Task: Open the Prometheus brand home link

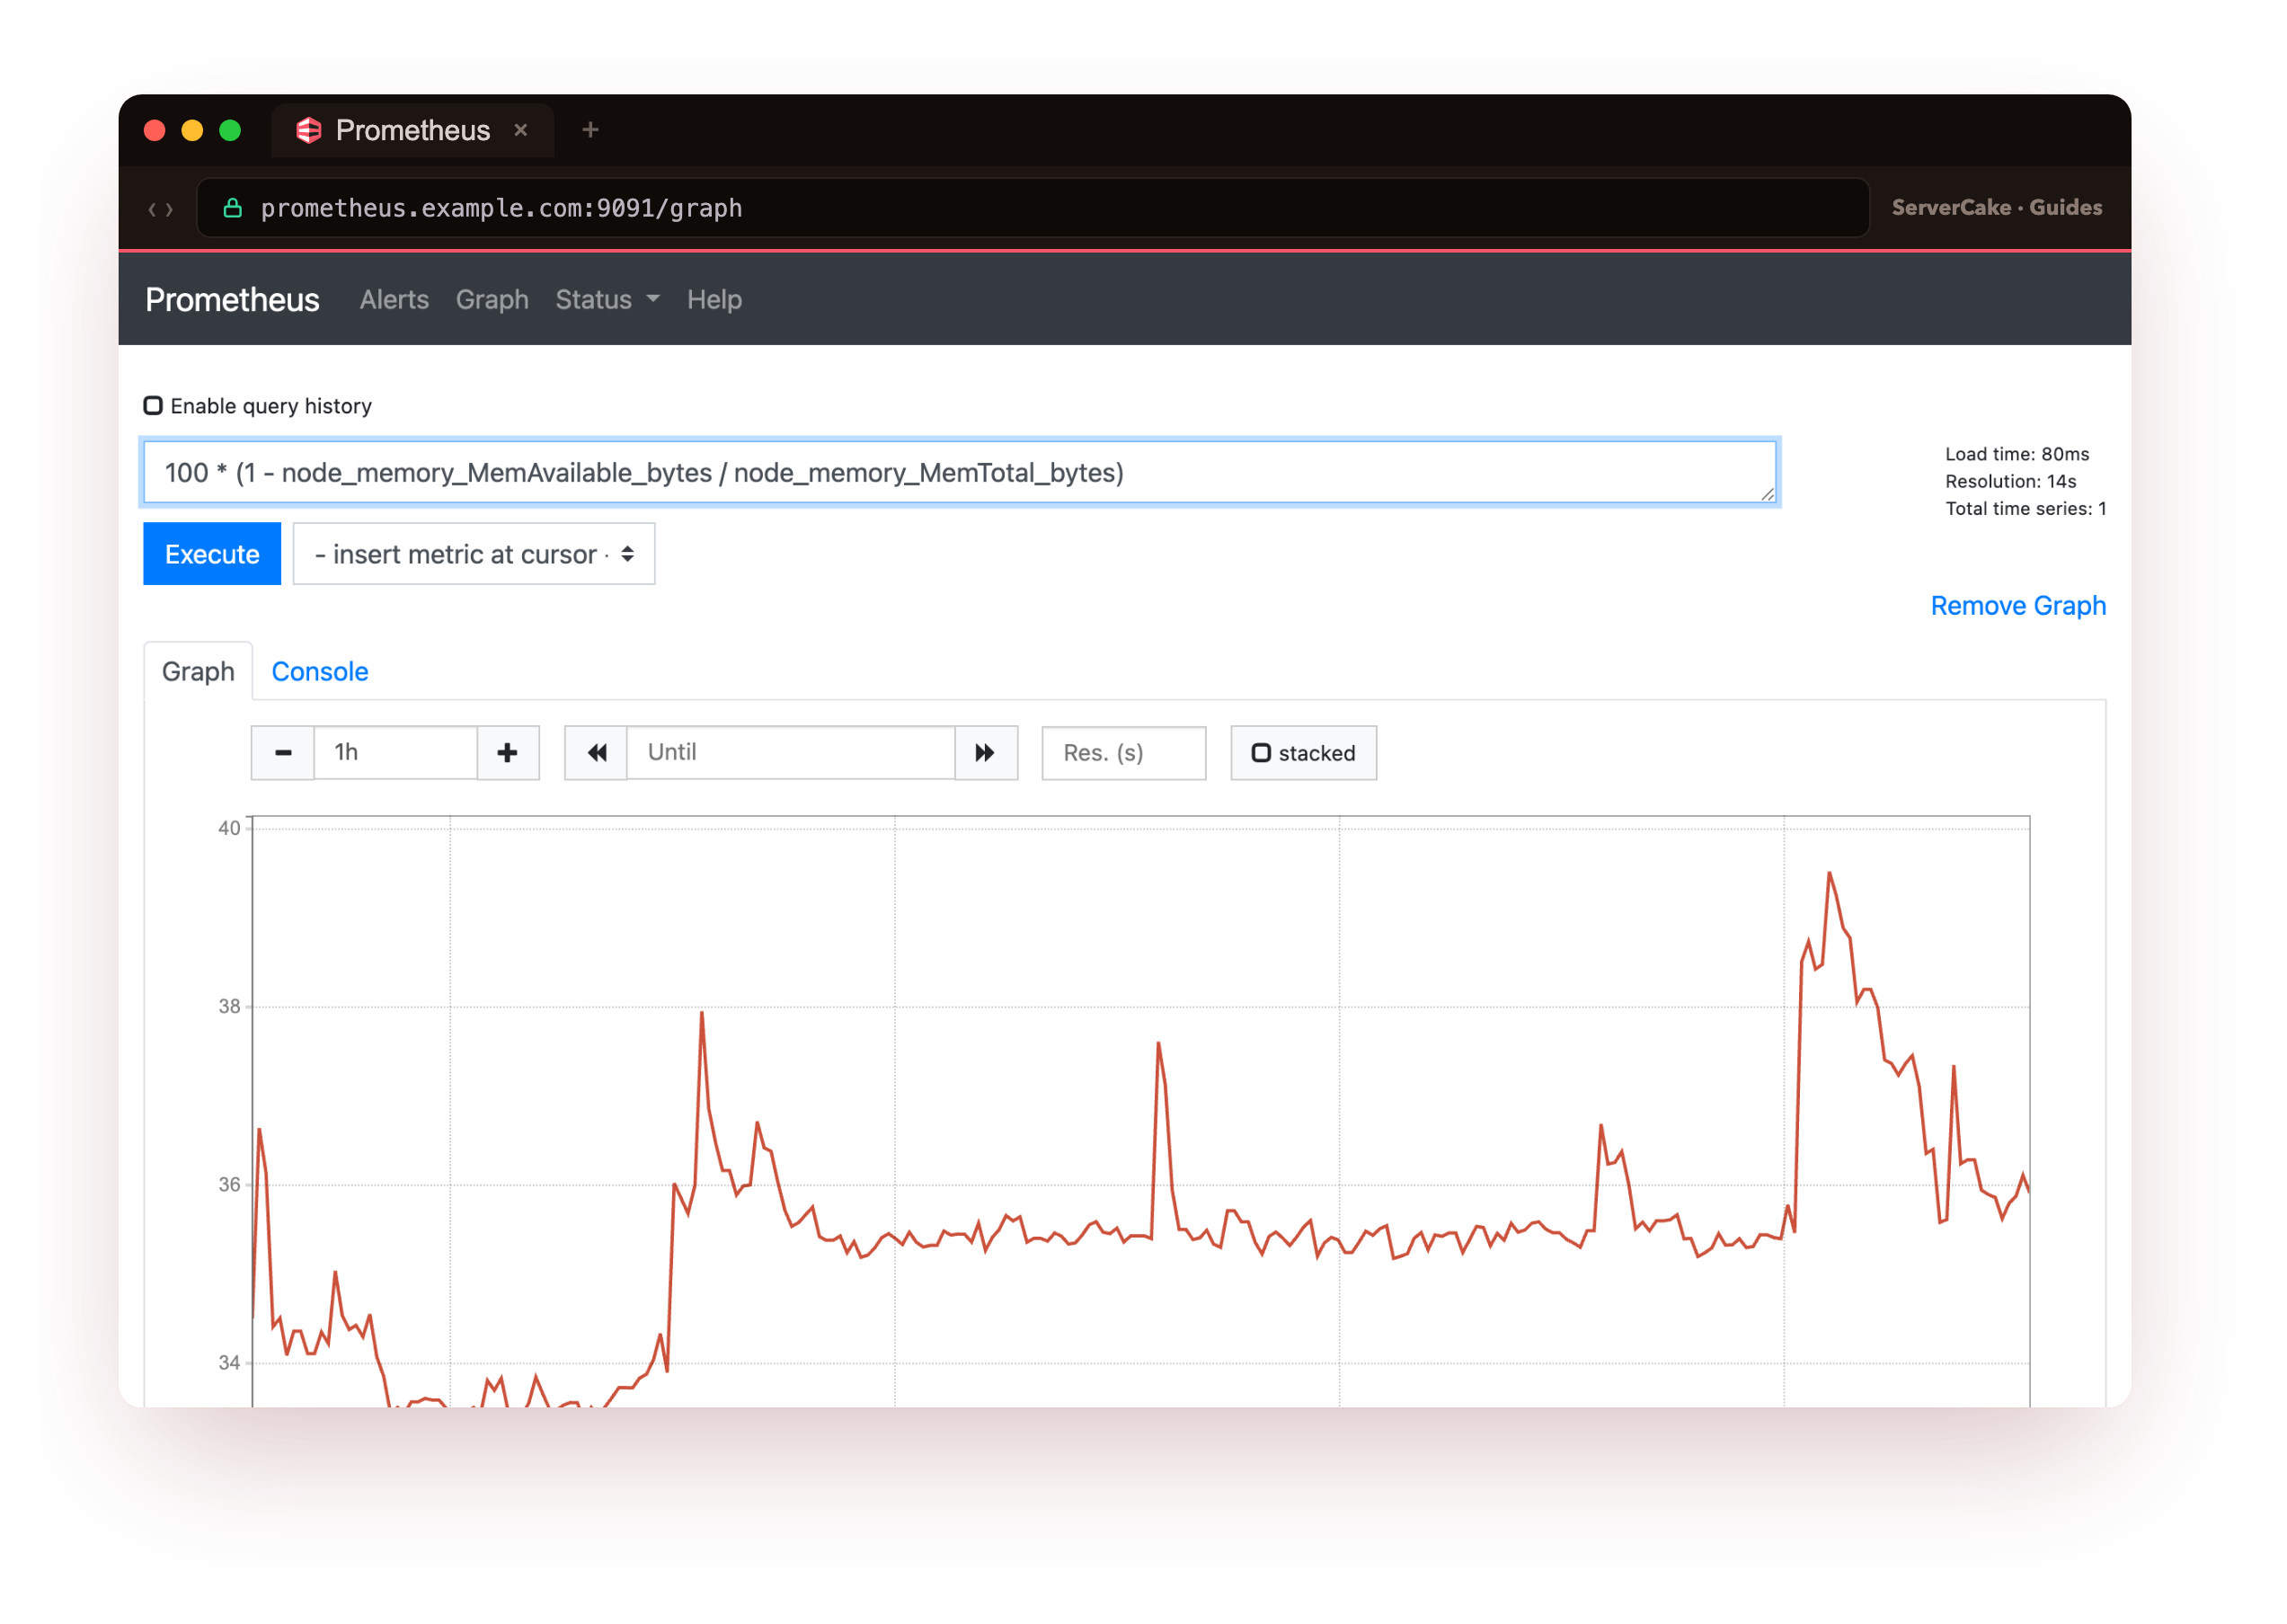Action: coord(232,300)
